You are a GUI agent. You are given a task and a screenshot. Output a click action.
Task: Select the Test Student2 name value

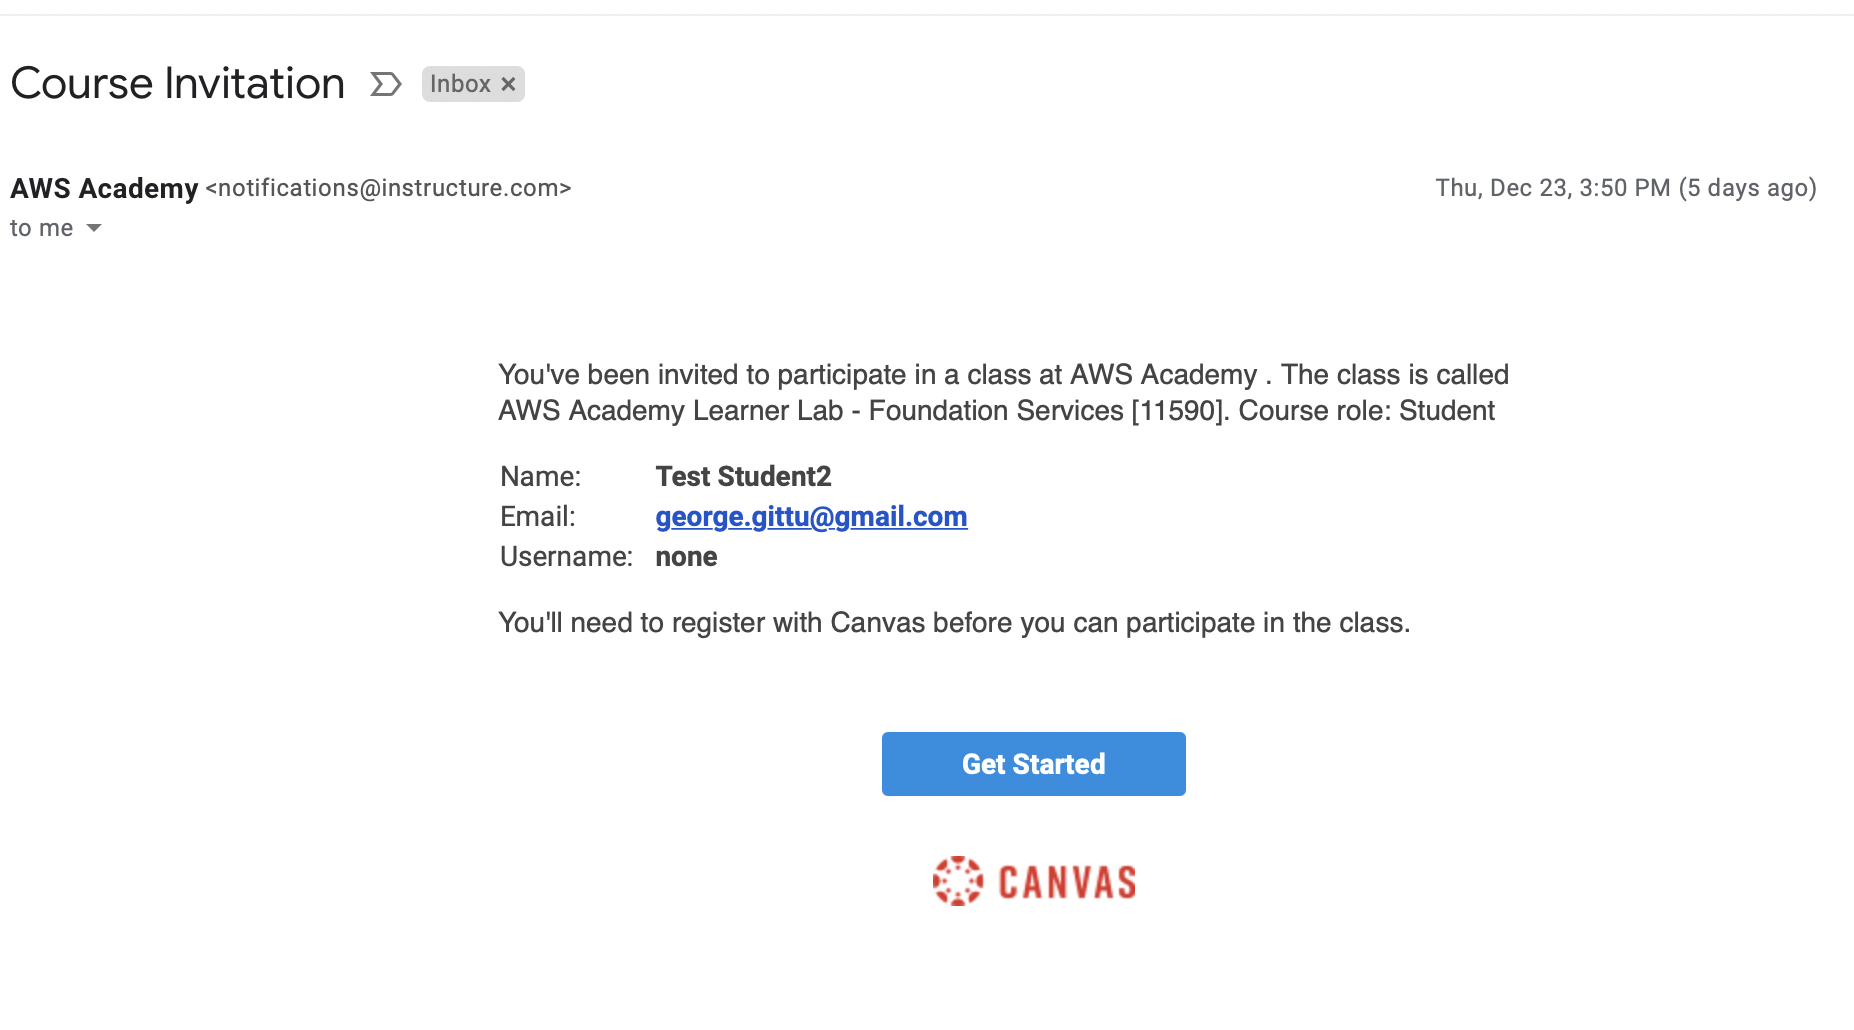743,476
